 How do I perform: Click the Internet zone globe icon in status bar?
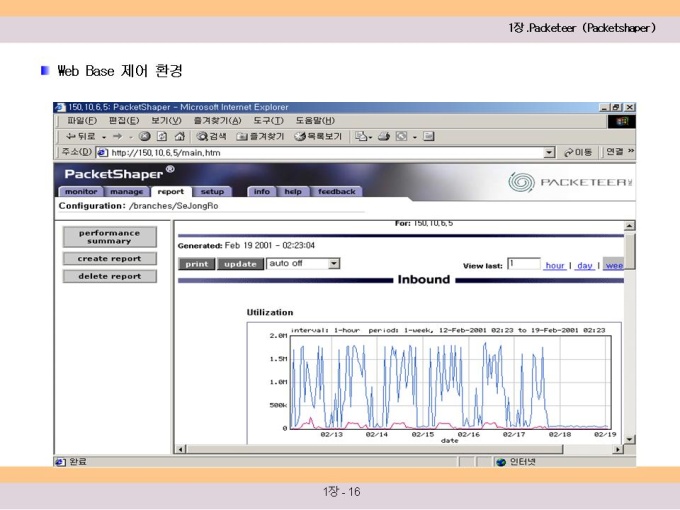coord(501,462)
